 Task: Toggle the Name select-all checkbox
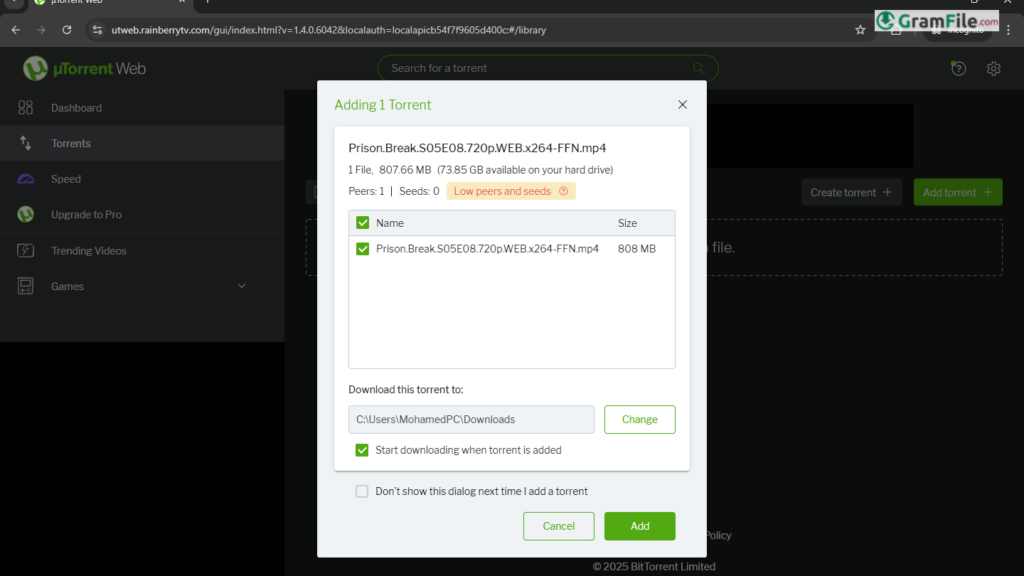362,223
